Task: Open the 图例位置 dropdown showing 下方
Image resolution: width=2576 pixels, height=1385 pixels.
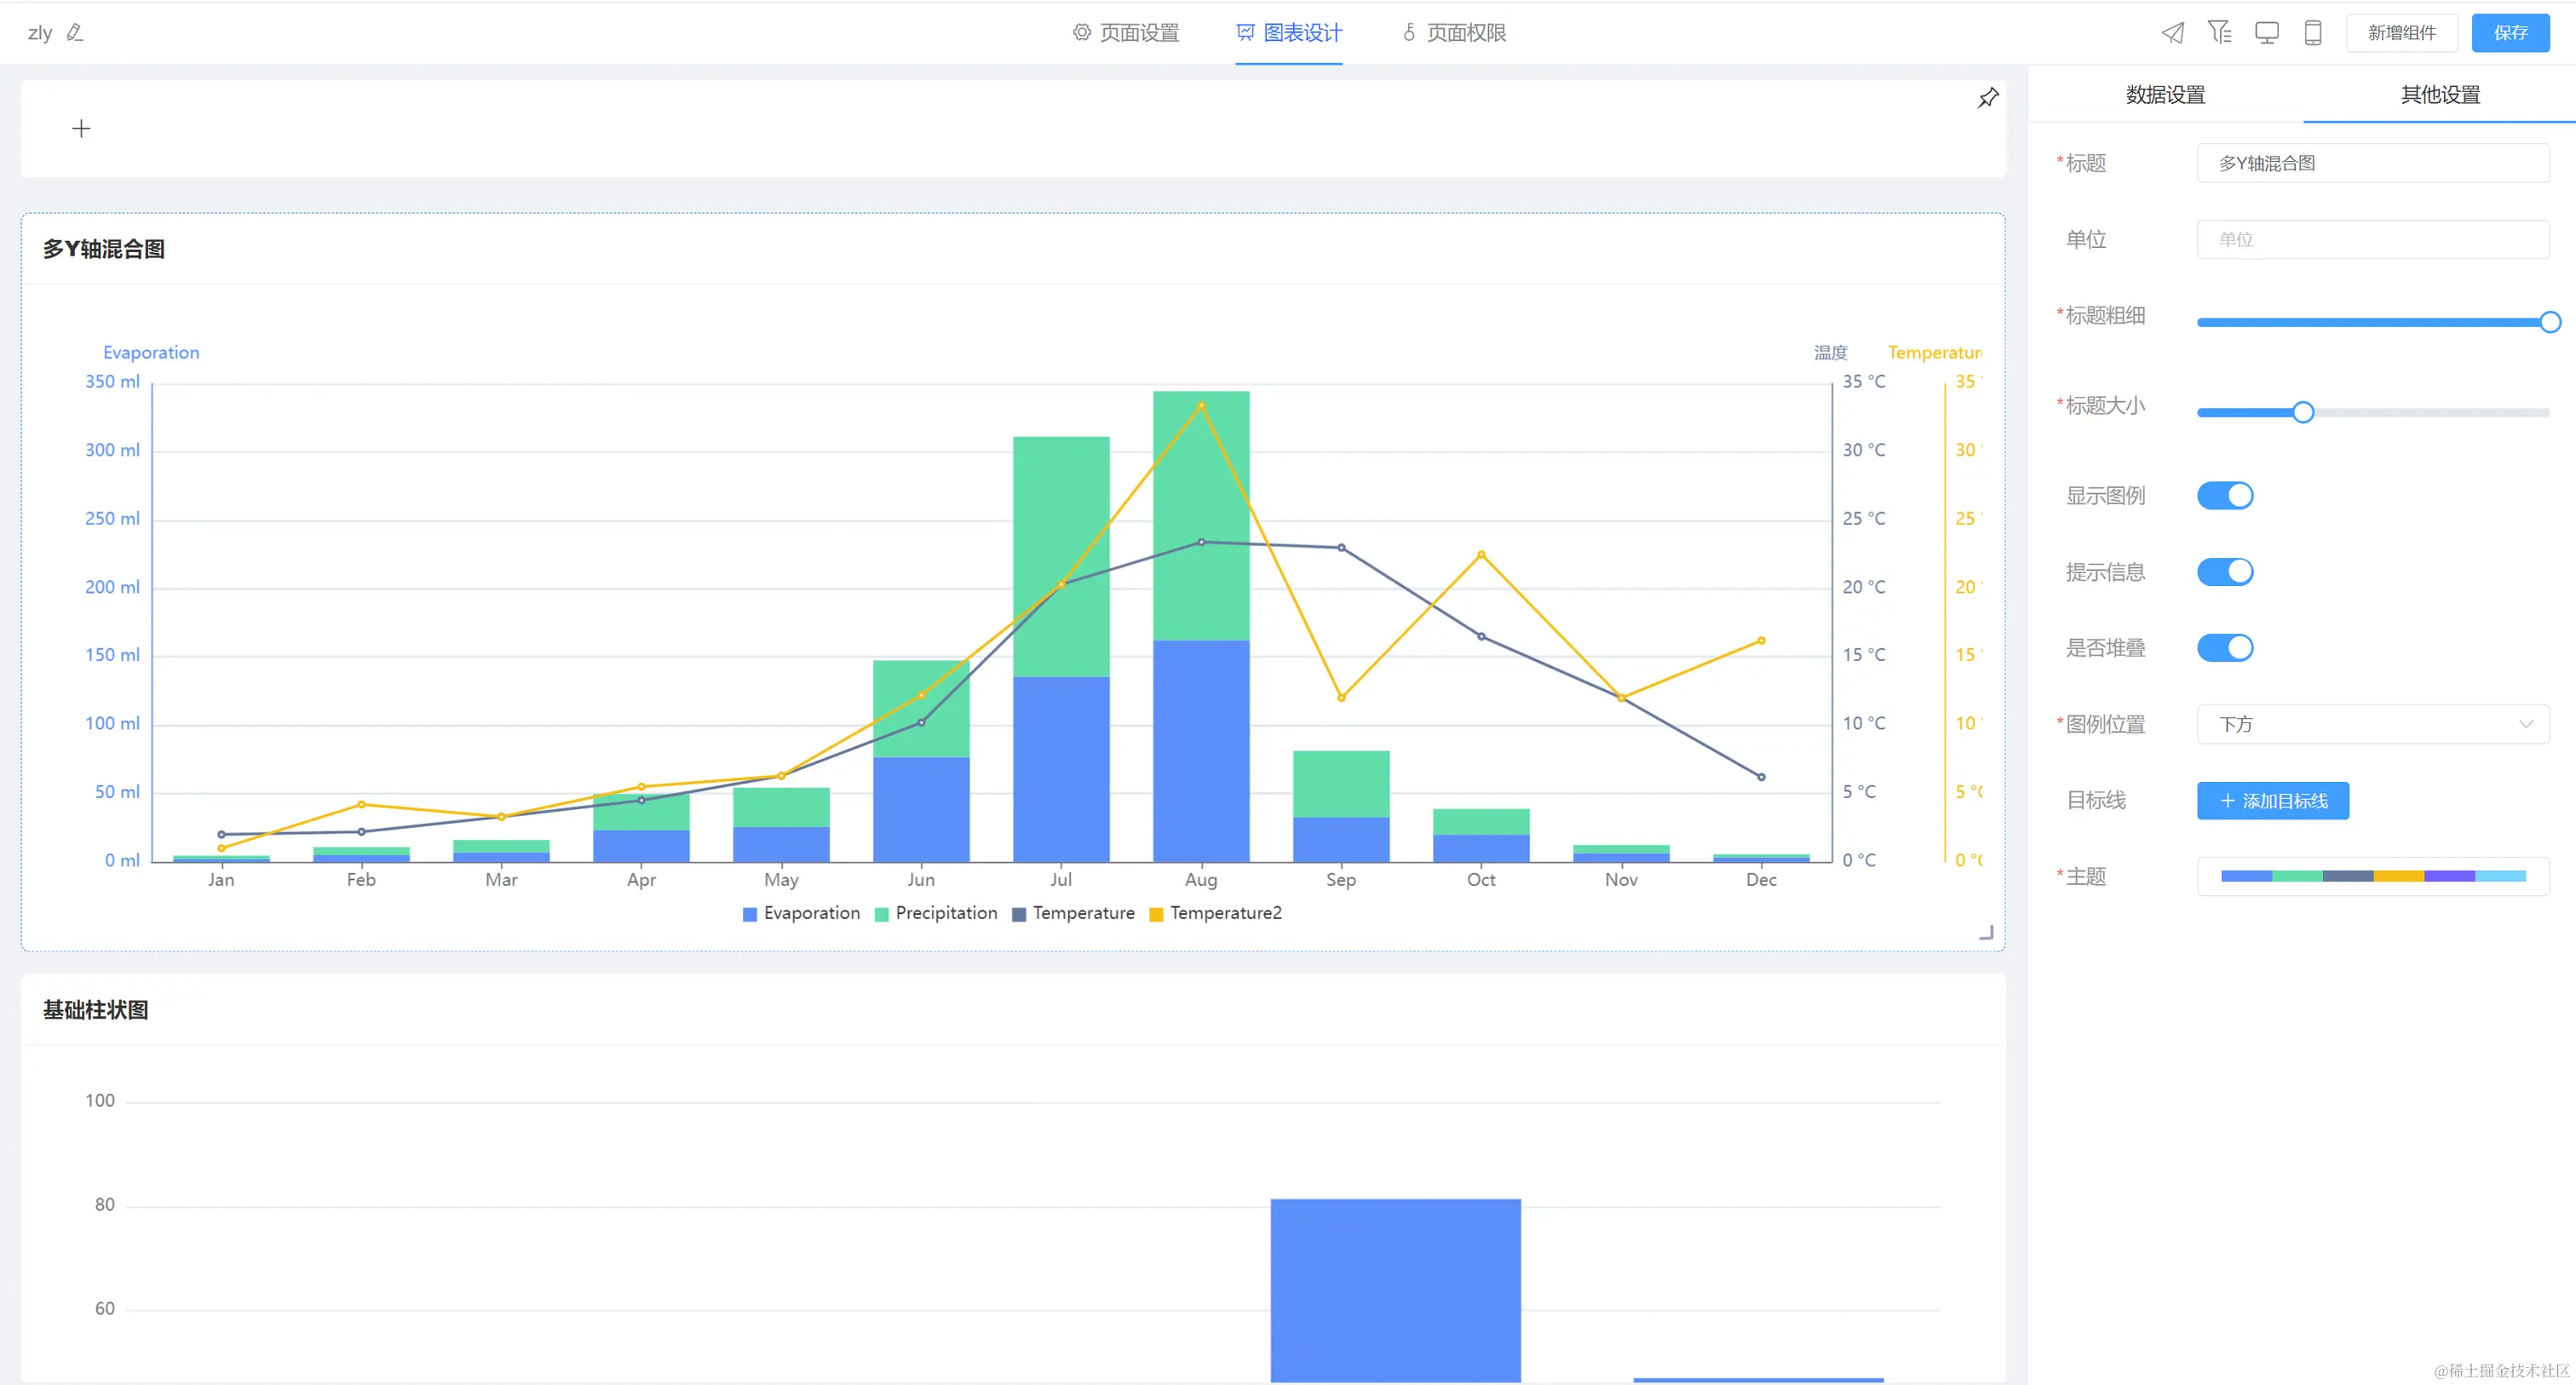Action: (2372, 724)
